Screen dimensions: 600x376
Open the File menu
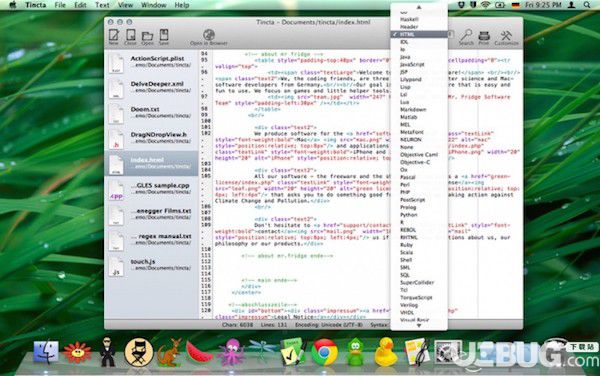click(60, 5)
